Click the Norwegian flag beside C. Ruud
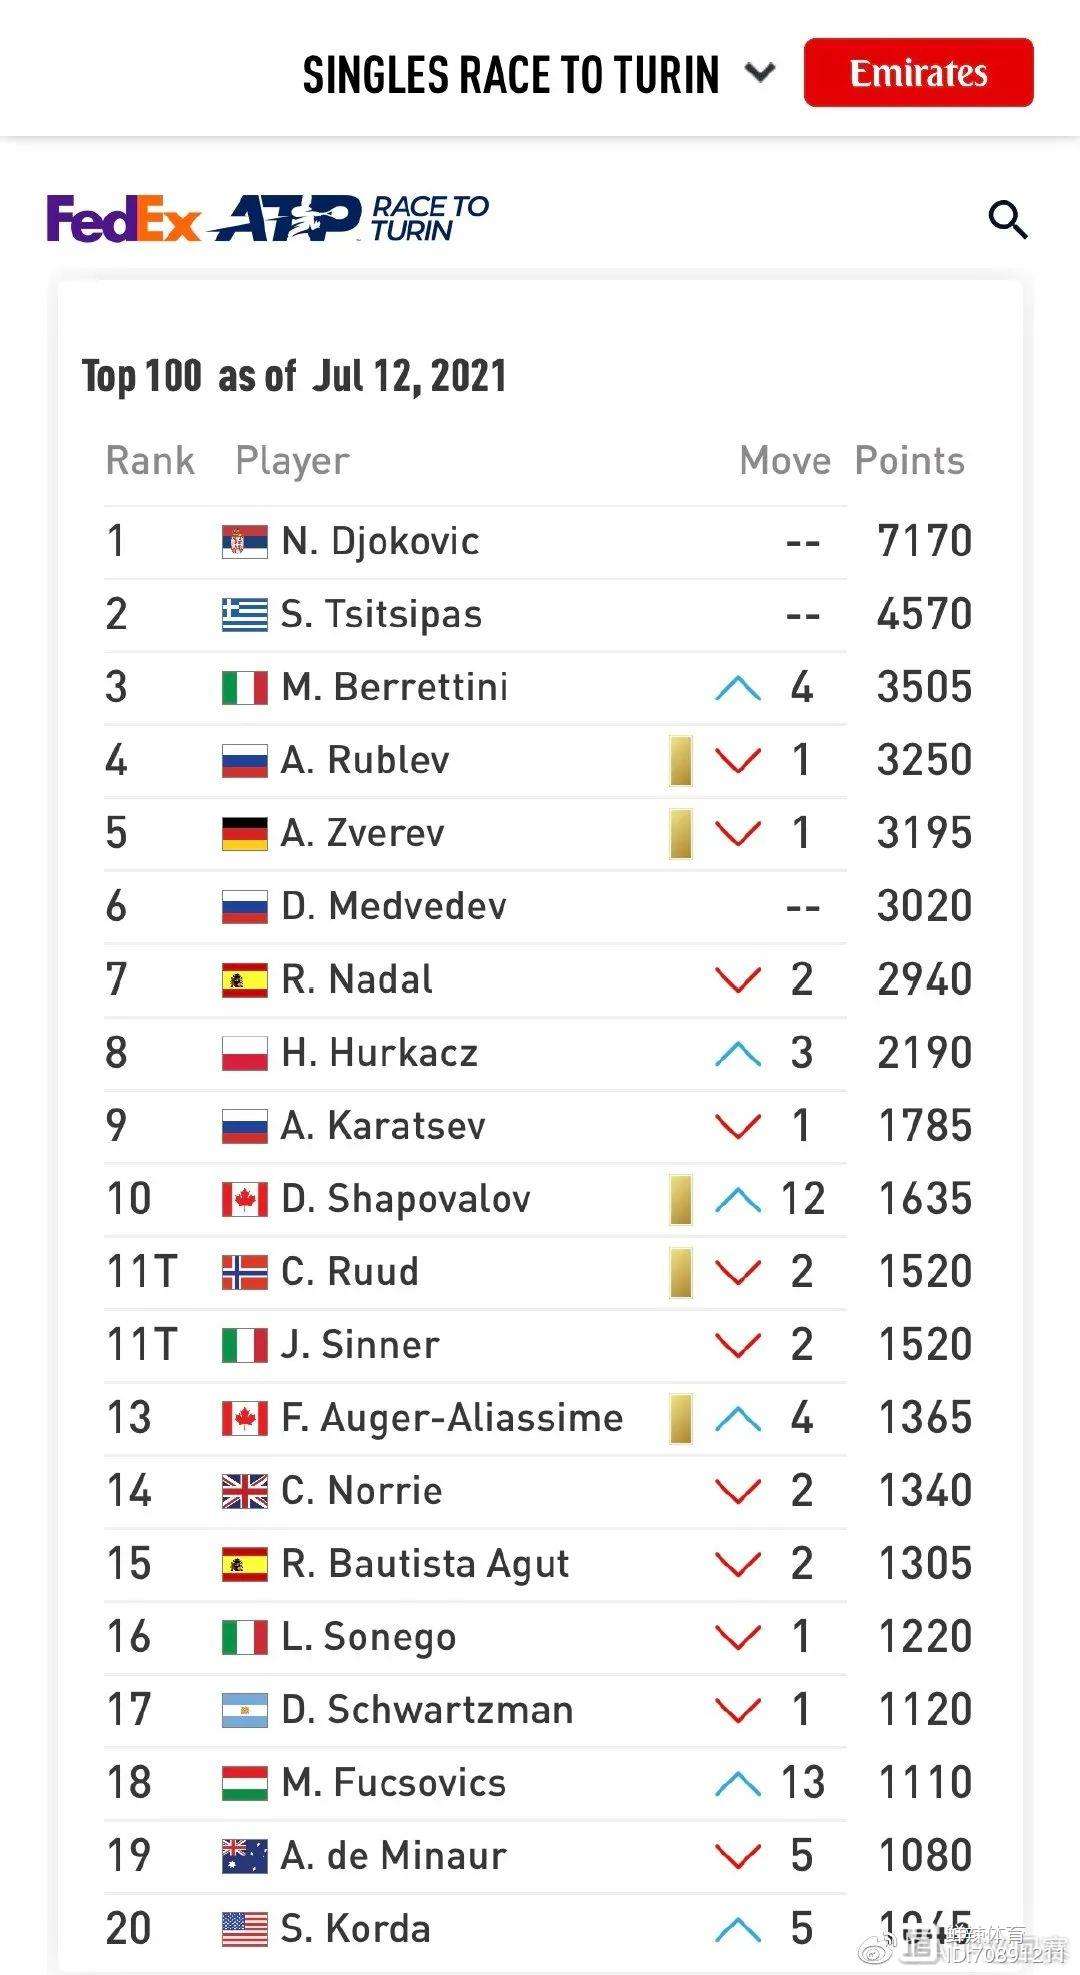Screen dimensions: 1080x1975 coord(245,1272)
